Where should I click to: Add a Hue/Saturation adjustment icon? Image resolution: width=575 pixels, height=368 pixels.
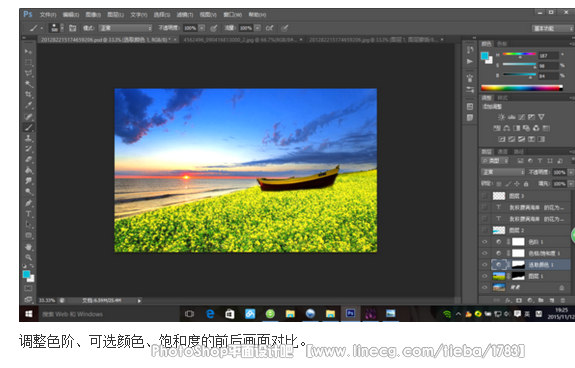497,128
